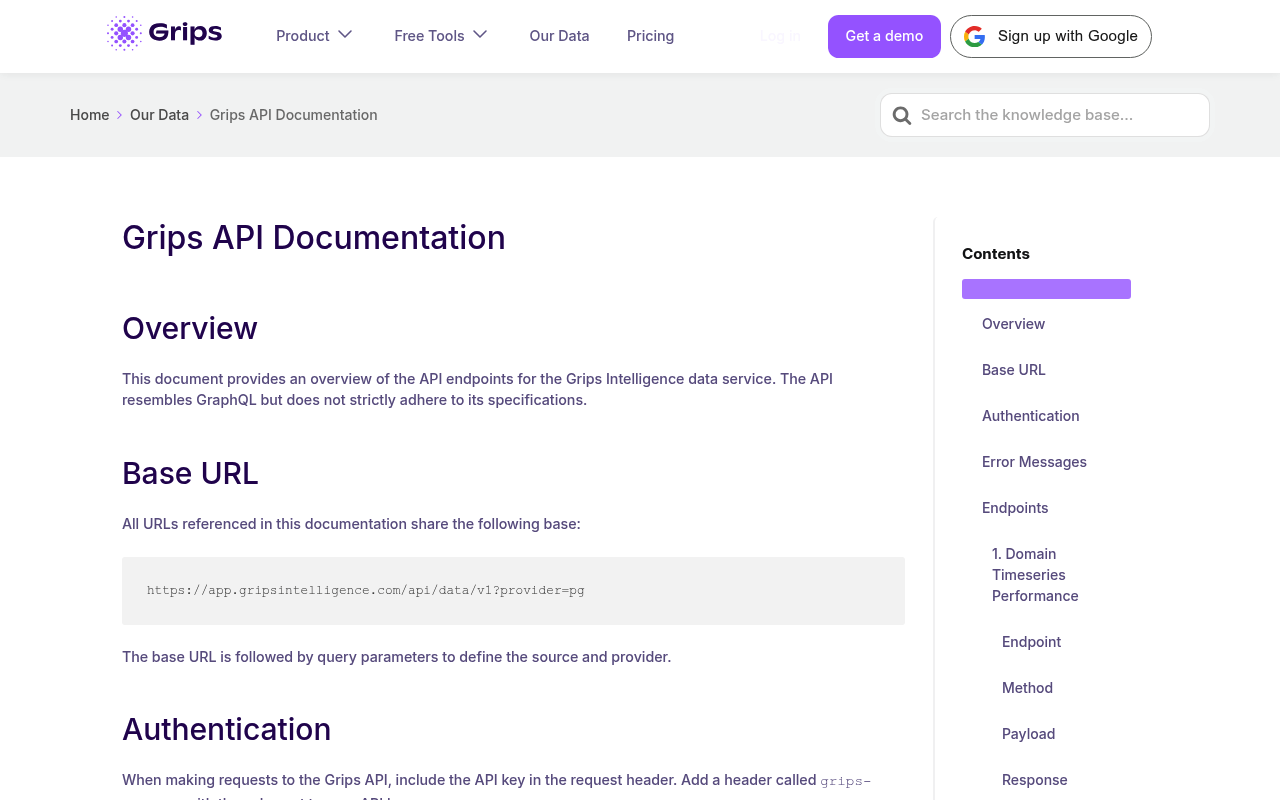Expand the Product menu chevron
Screen dimensions: 1280x800
tap(345, 35)
